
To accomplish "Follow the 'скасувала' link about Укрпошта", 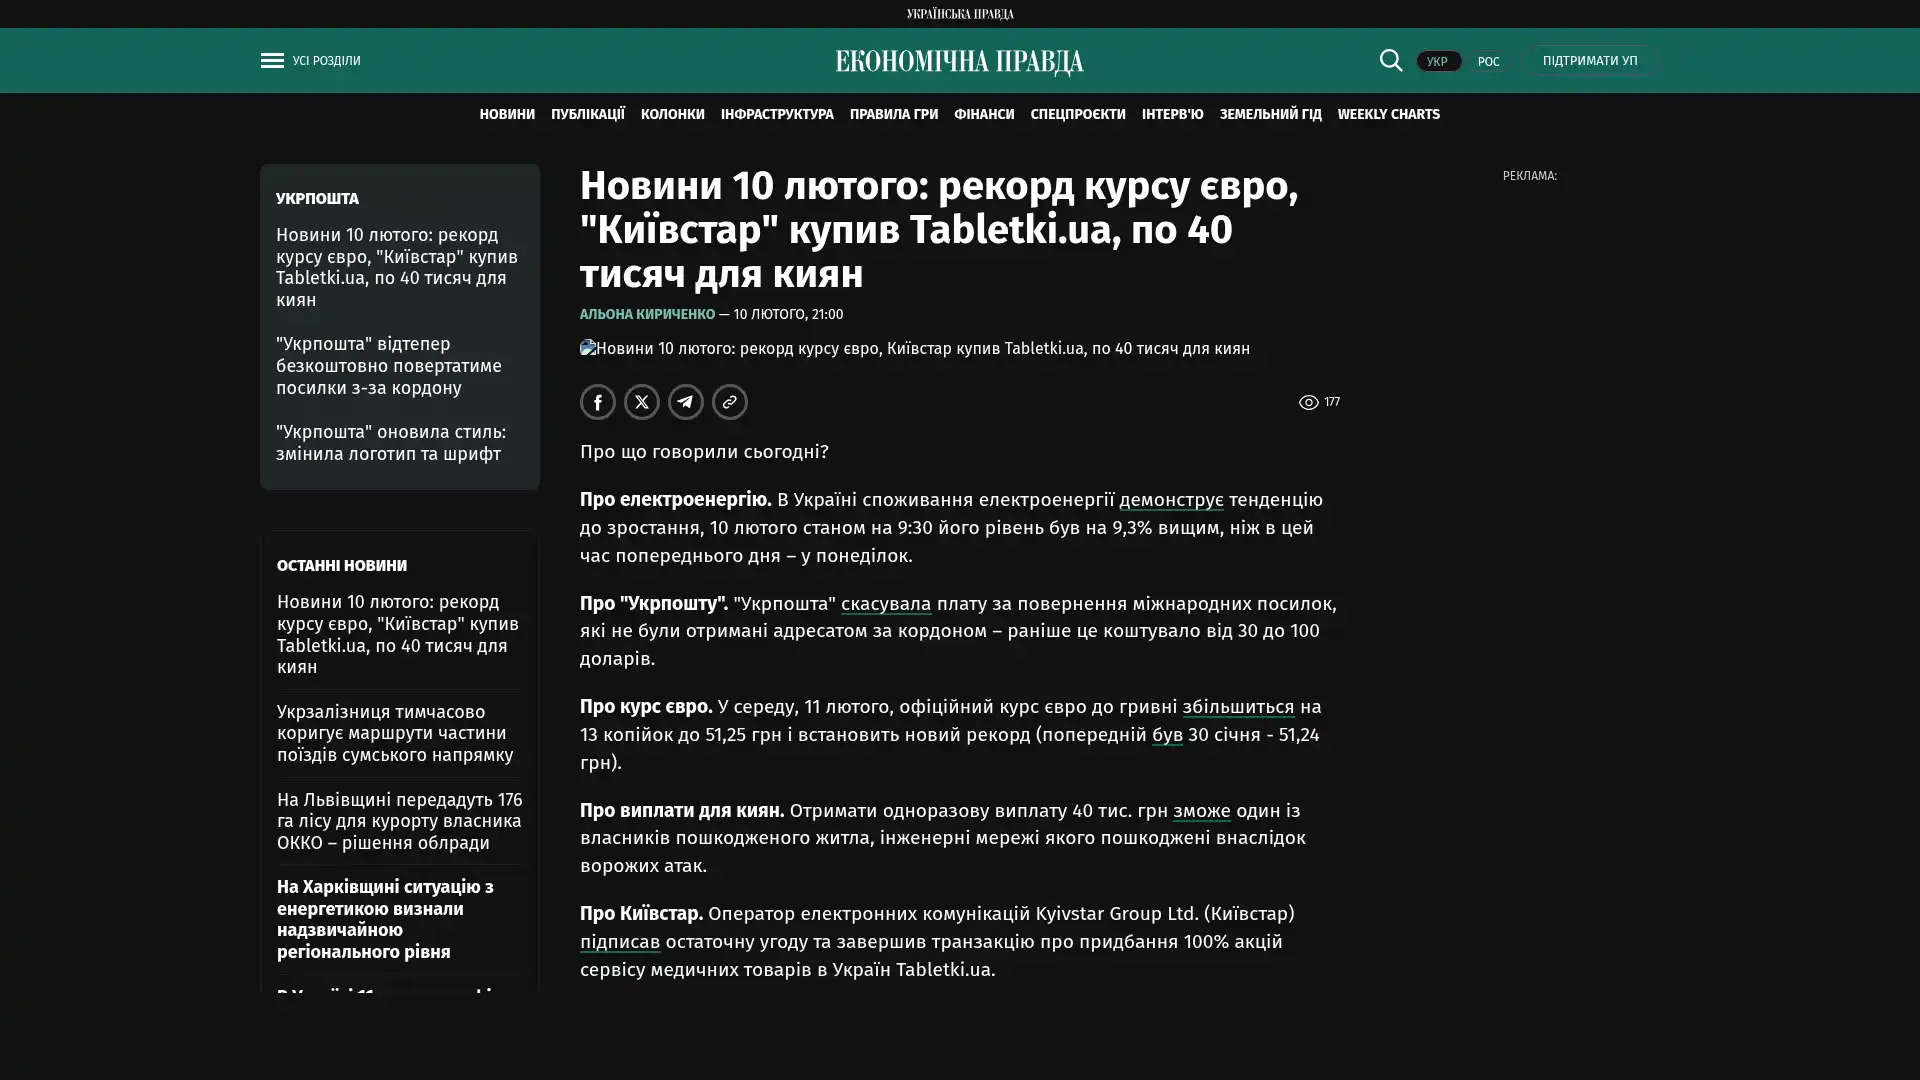I will point(885,603).
